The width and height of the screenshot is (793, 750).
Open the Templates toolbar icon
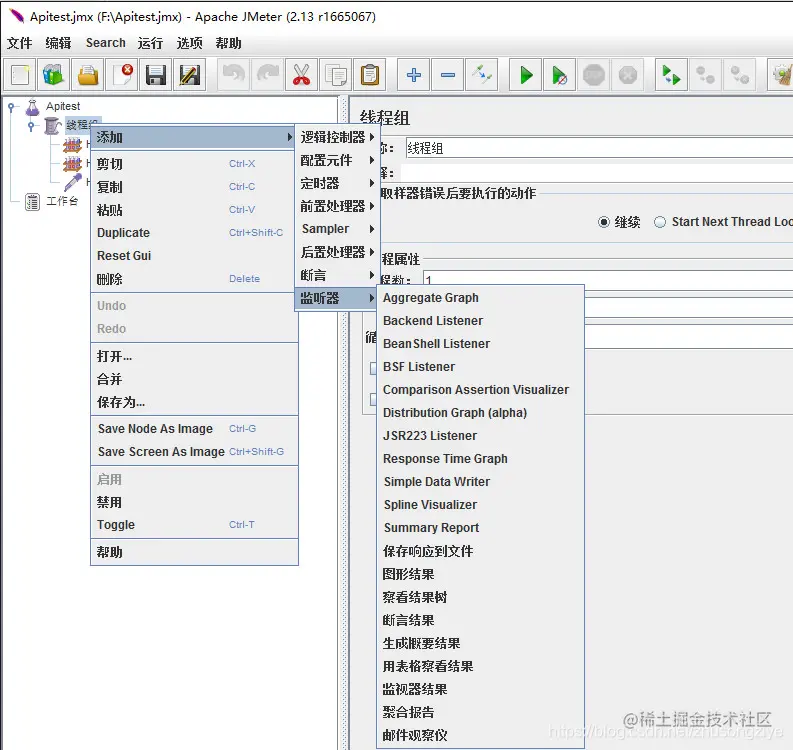pyautogui.click(x=54, y=75)
